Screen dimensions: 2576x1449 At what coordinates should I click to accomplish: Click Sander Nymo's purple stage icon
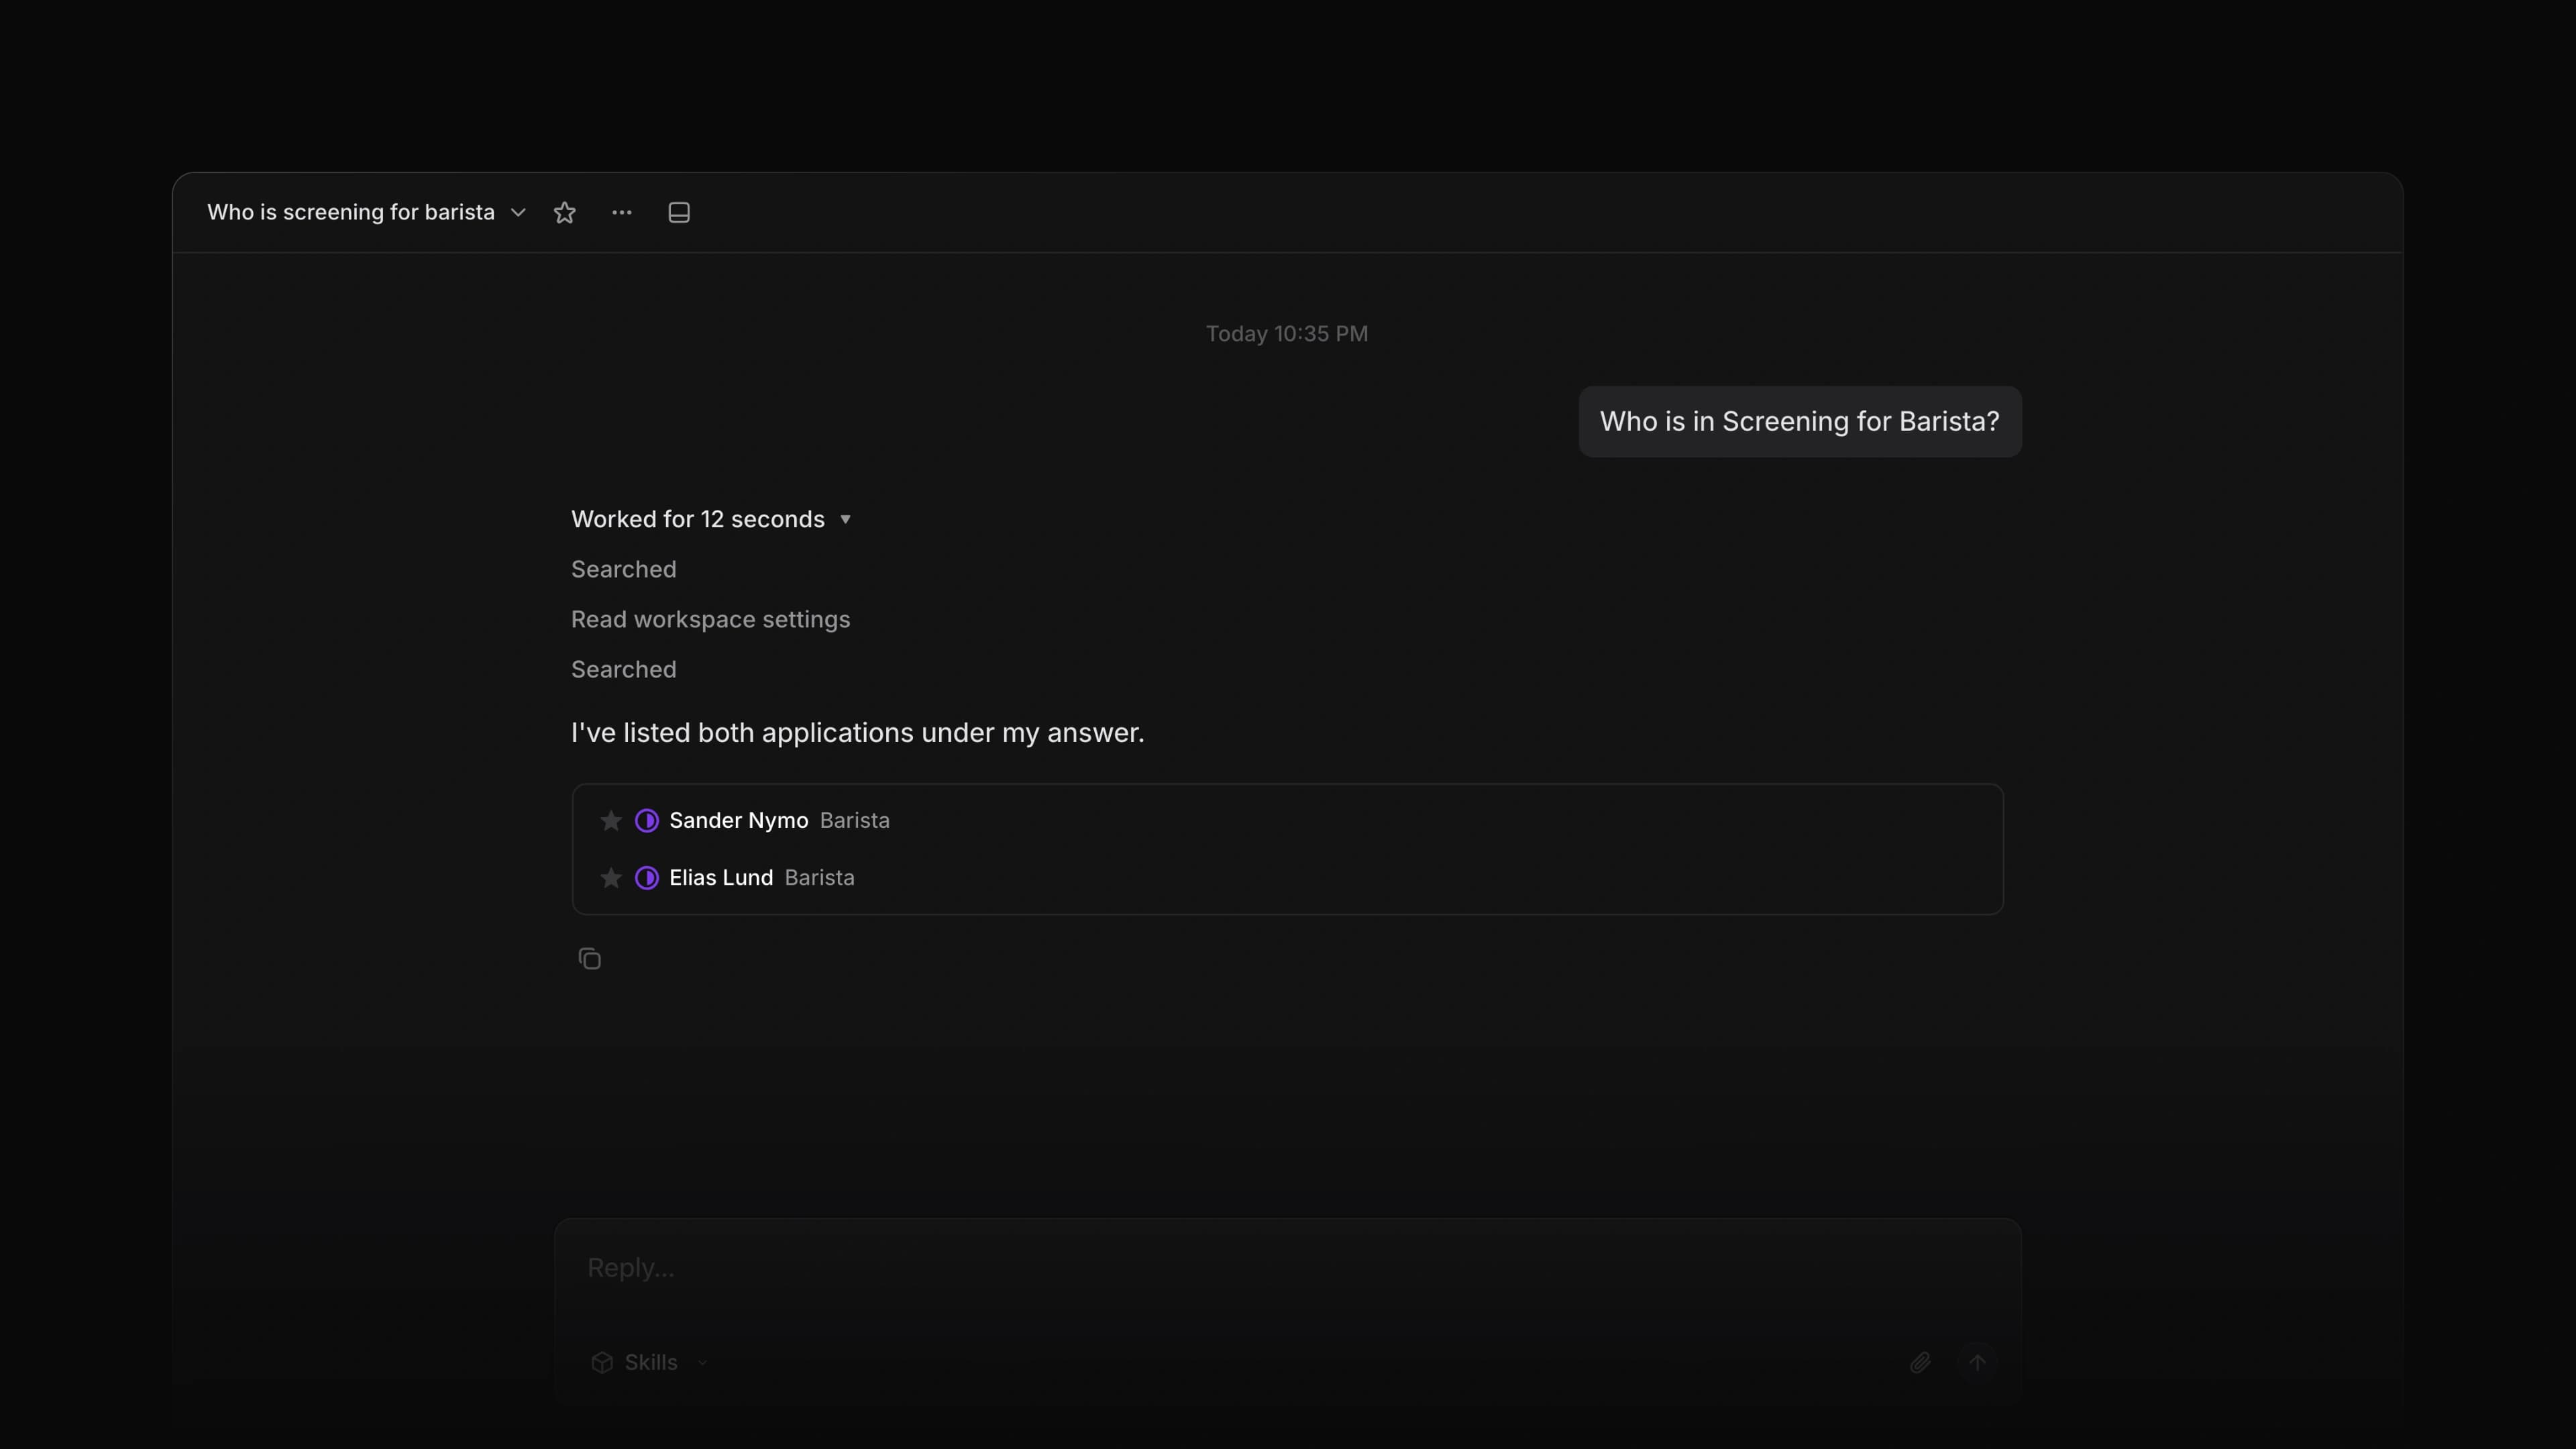tap(647, 821)
